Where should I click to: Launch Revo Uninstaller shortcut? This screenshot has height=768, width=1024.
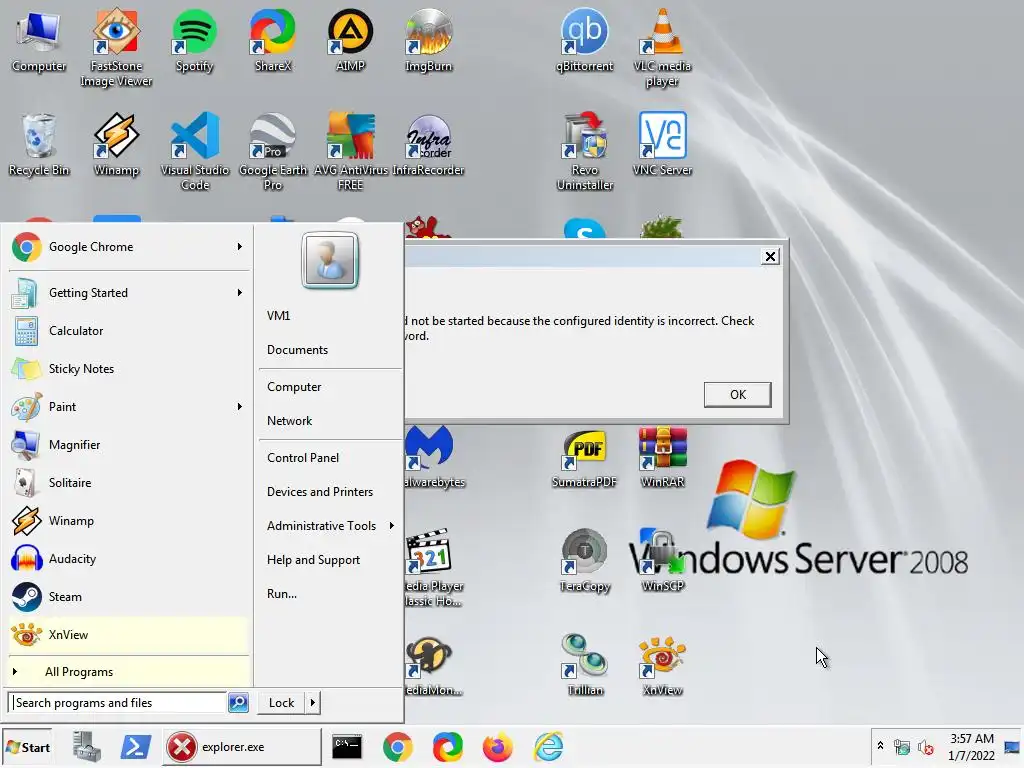click(x=584, y=152)
